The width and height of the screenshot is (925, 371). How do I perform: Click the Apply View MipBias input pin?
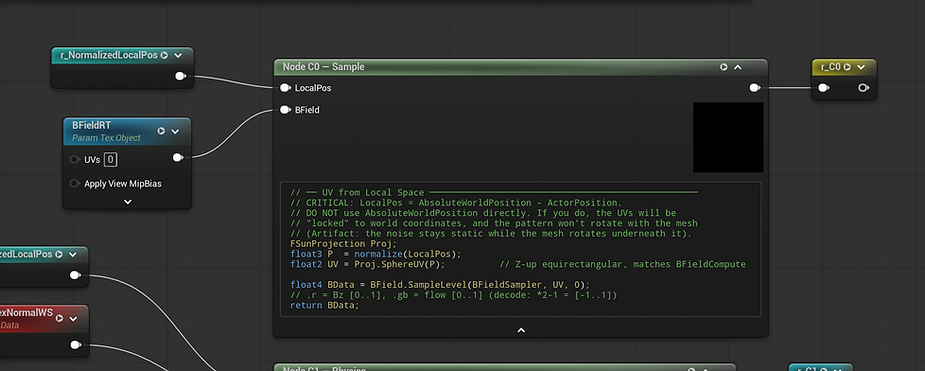tap(74, 183)
